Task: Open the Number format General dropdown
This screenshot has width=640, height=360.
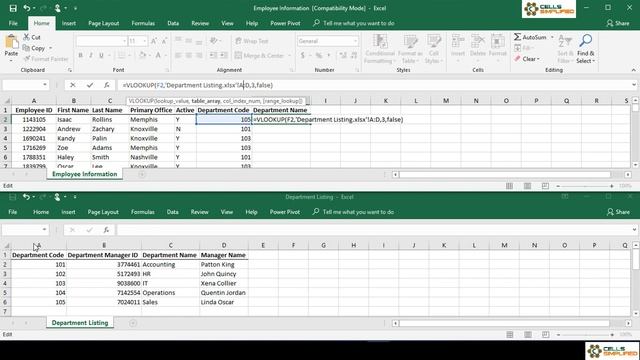Action: tap(355, 41)
